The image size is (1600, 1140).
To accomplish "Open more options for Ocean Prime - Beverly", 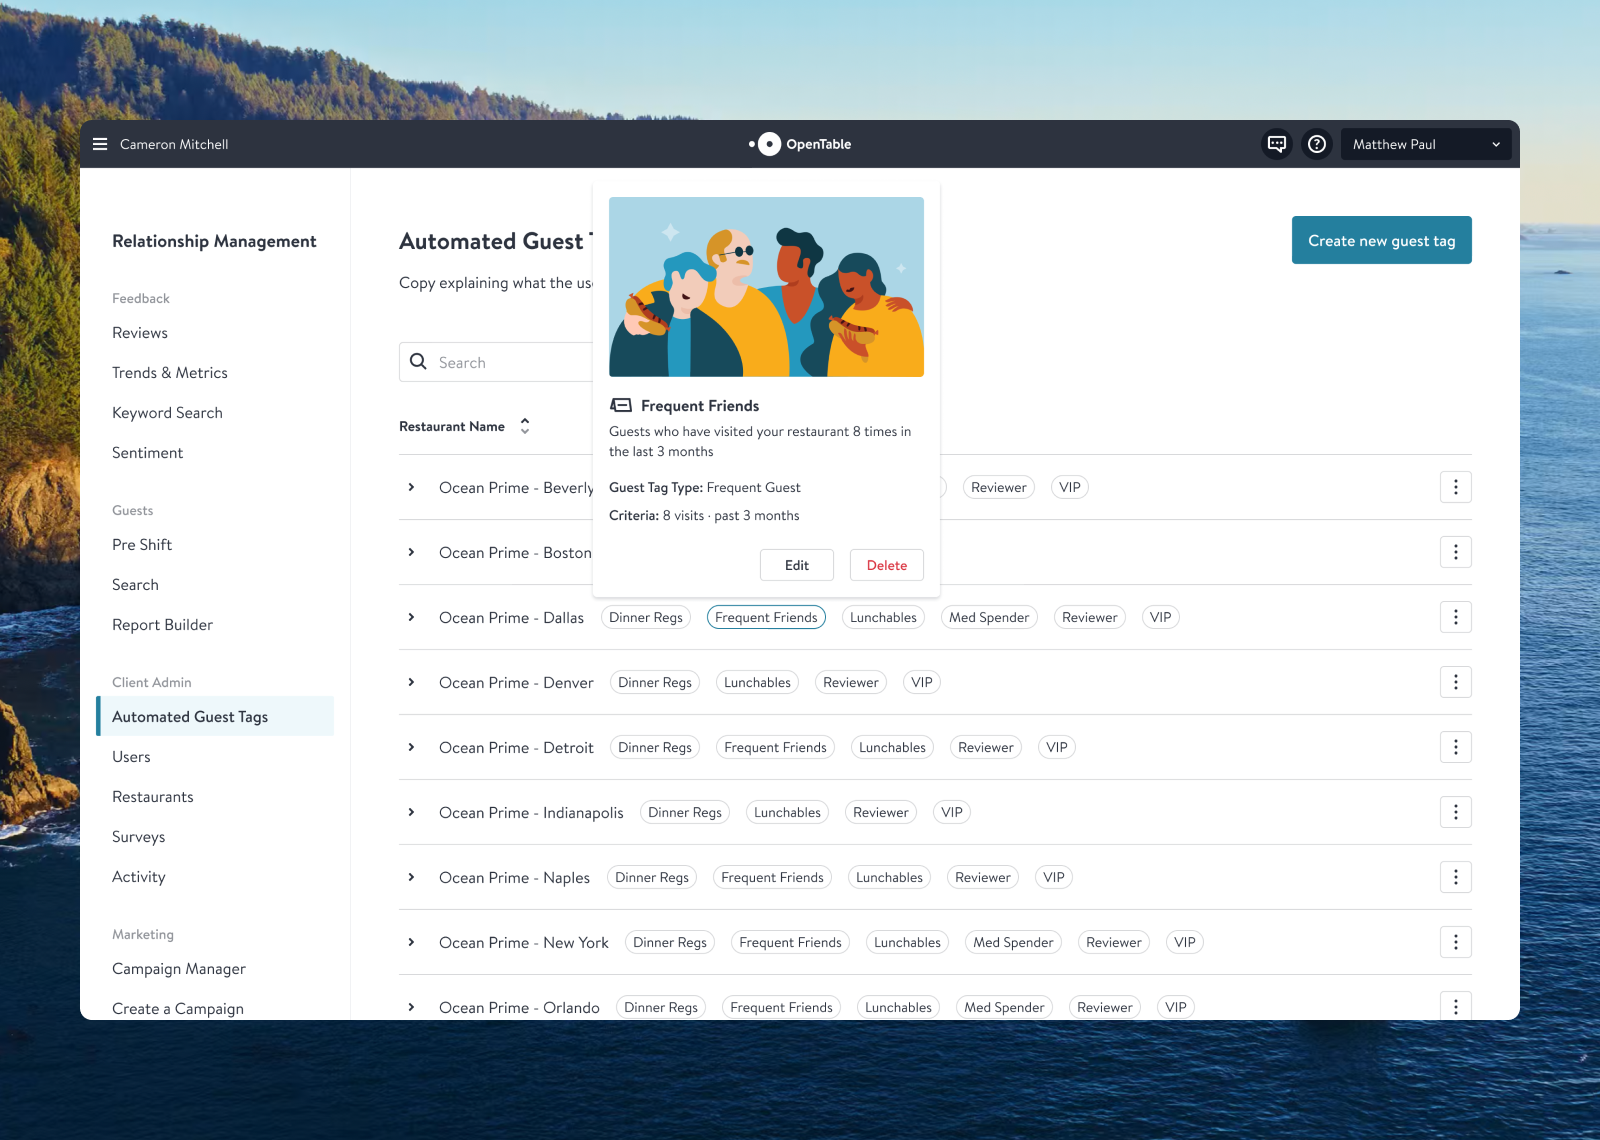I will click(1456, 487).
